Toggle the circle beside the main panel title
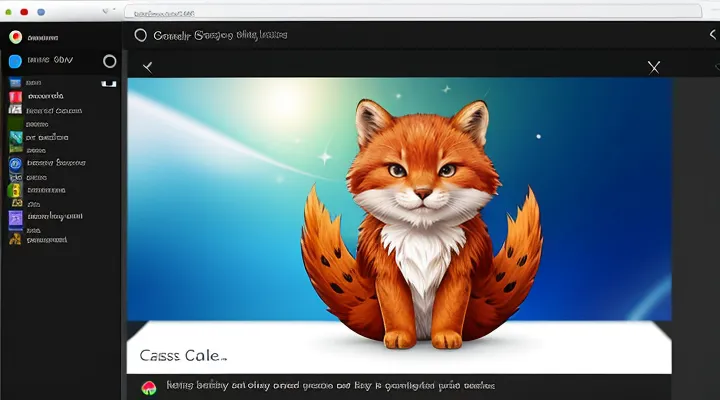 (x=140, y=35)
